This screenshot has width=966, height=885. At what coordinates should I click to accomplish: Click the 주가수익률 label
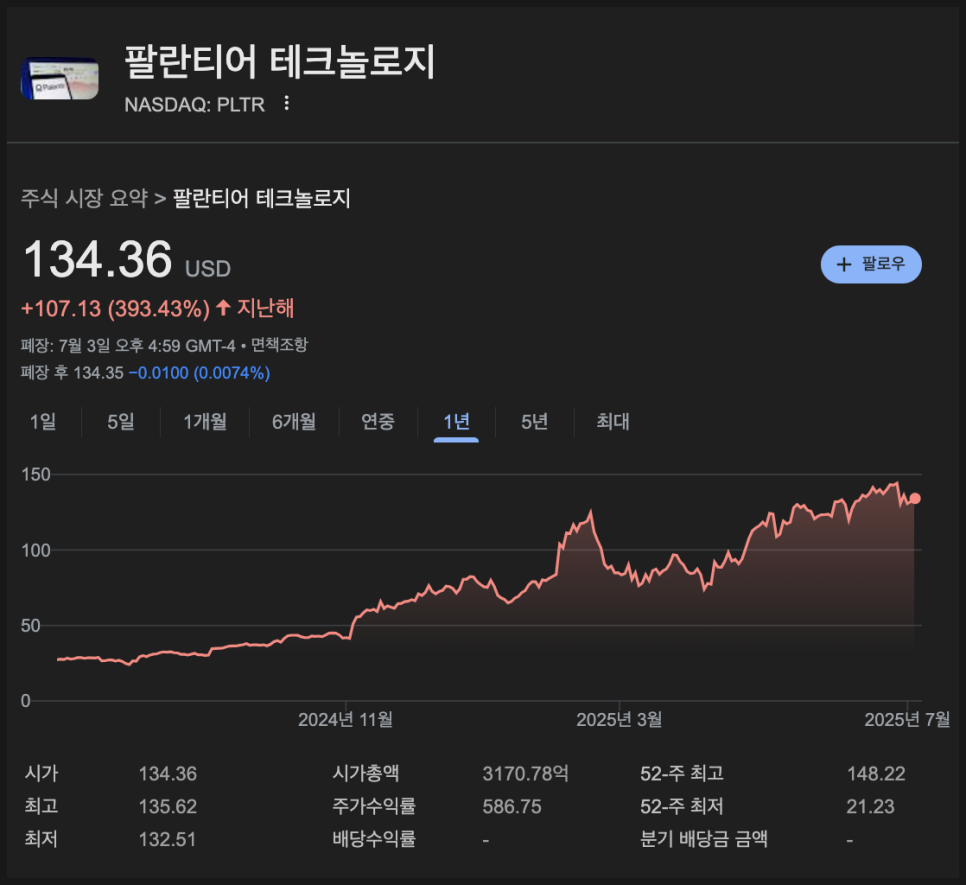[375, 806]
